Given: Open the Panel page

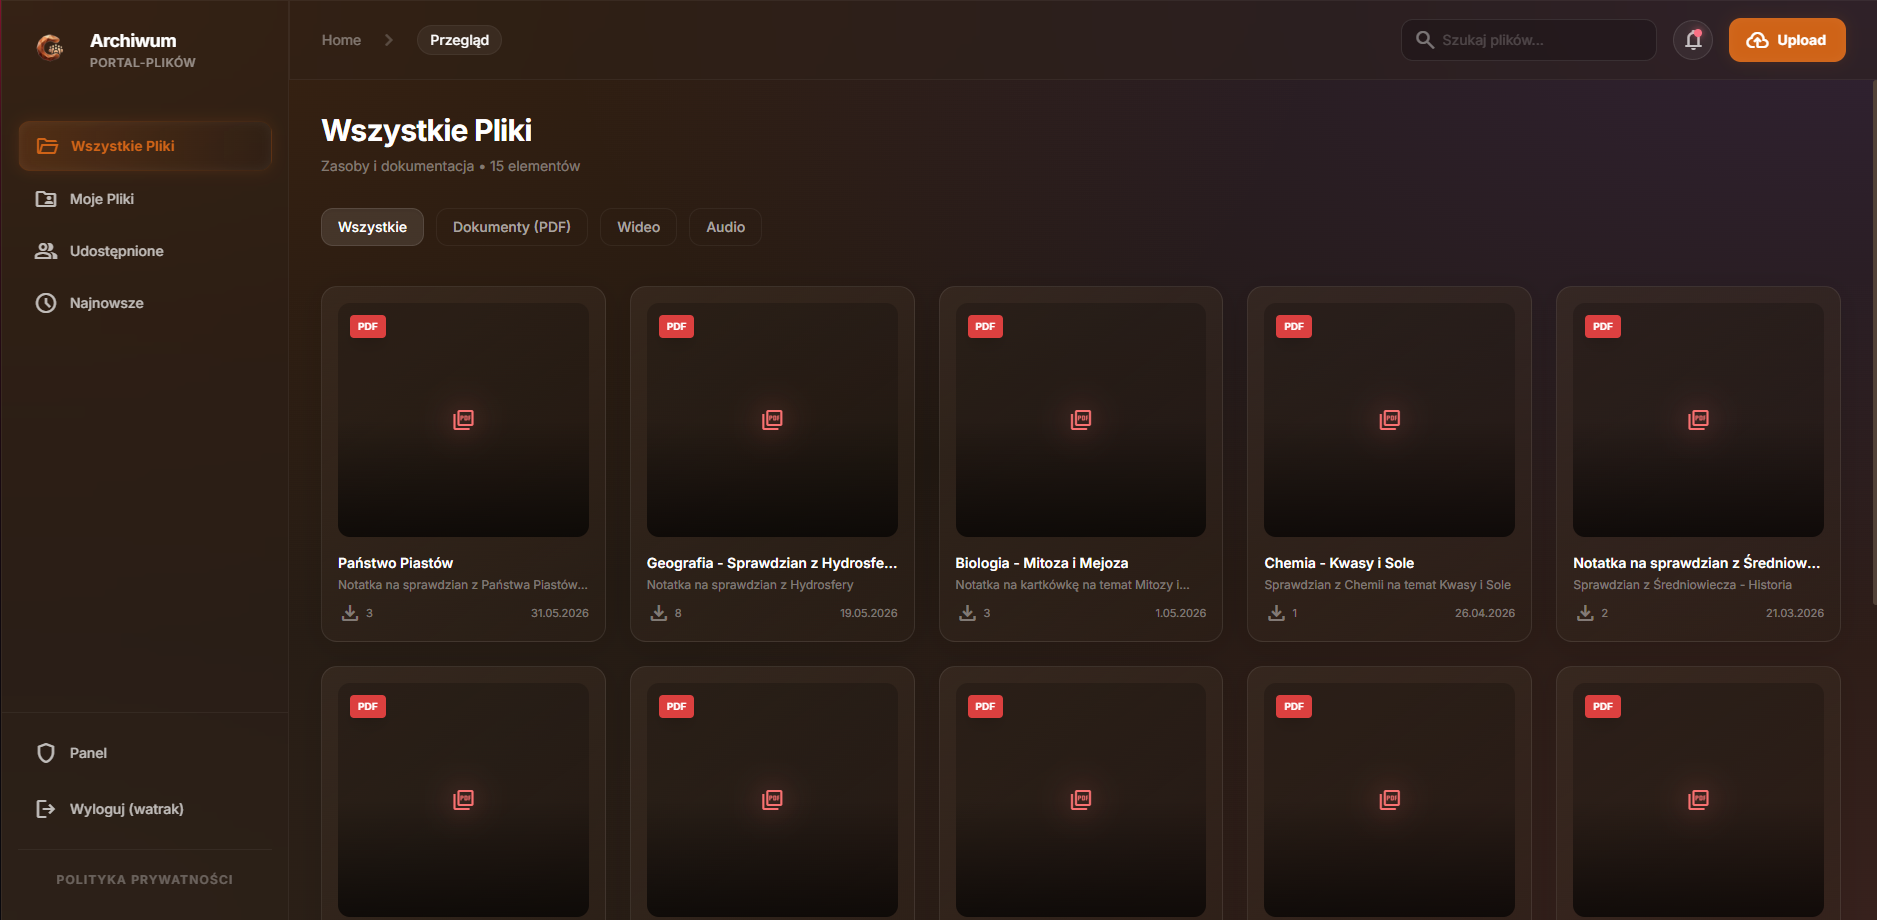Looking at the screenshot, I should (x=145, y=753).
